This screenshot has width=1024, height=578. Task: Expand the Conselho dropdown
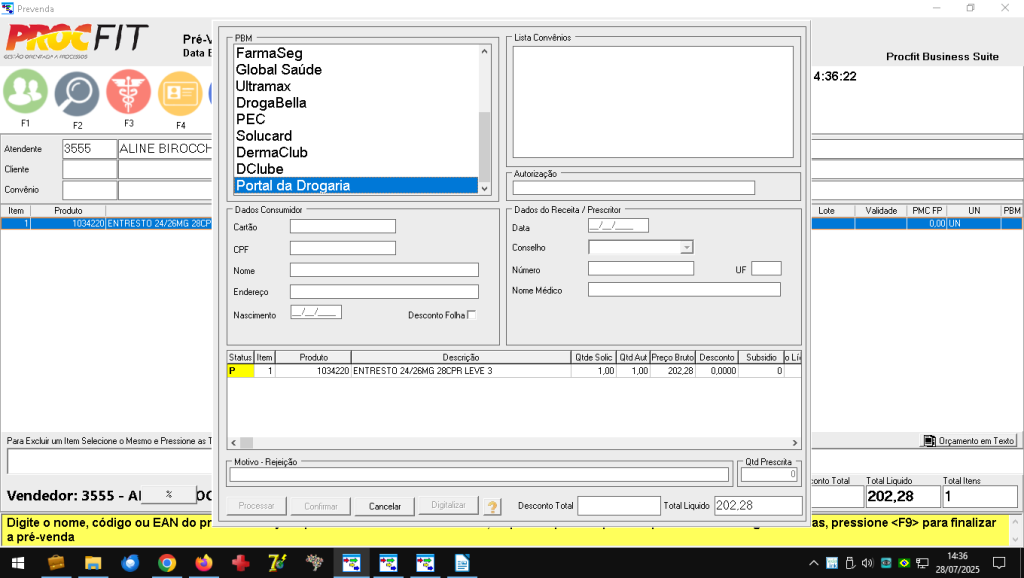686,247
